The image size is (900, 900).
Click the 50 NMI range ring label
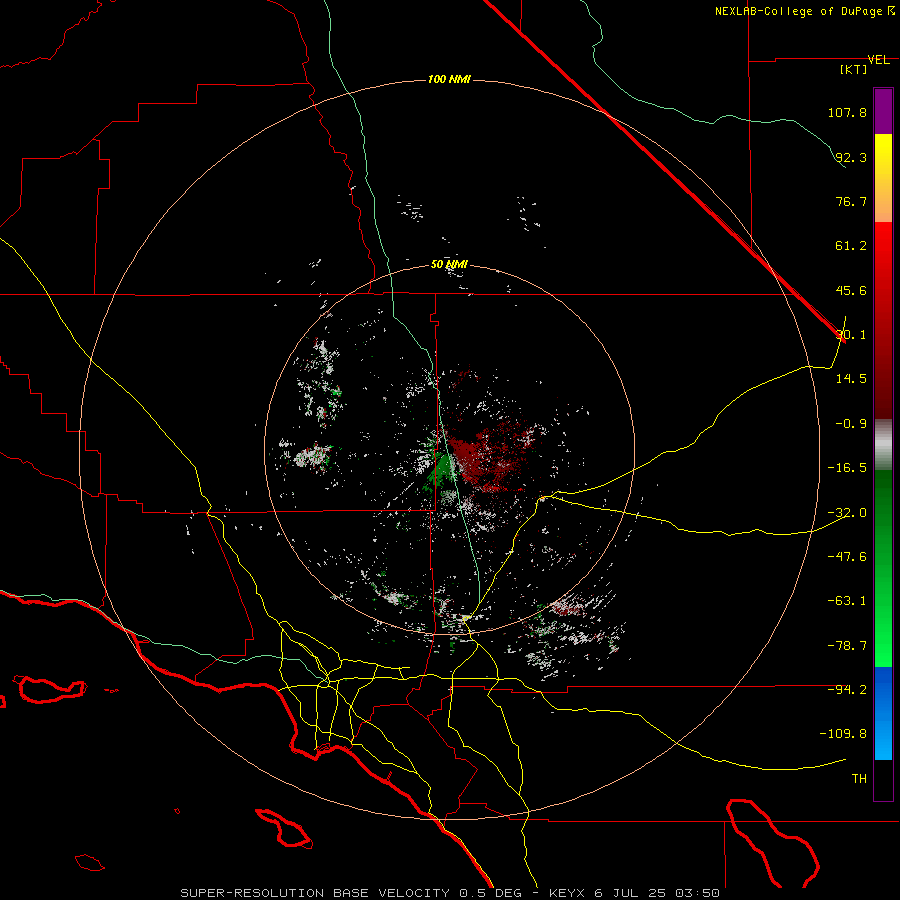(x=449, y=265)
